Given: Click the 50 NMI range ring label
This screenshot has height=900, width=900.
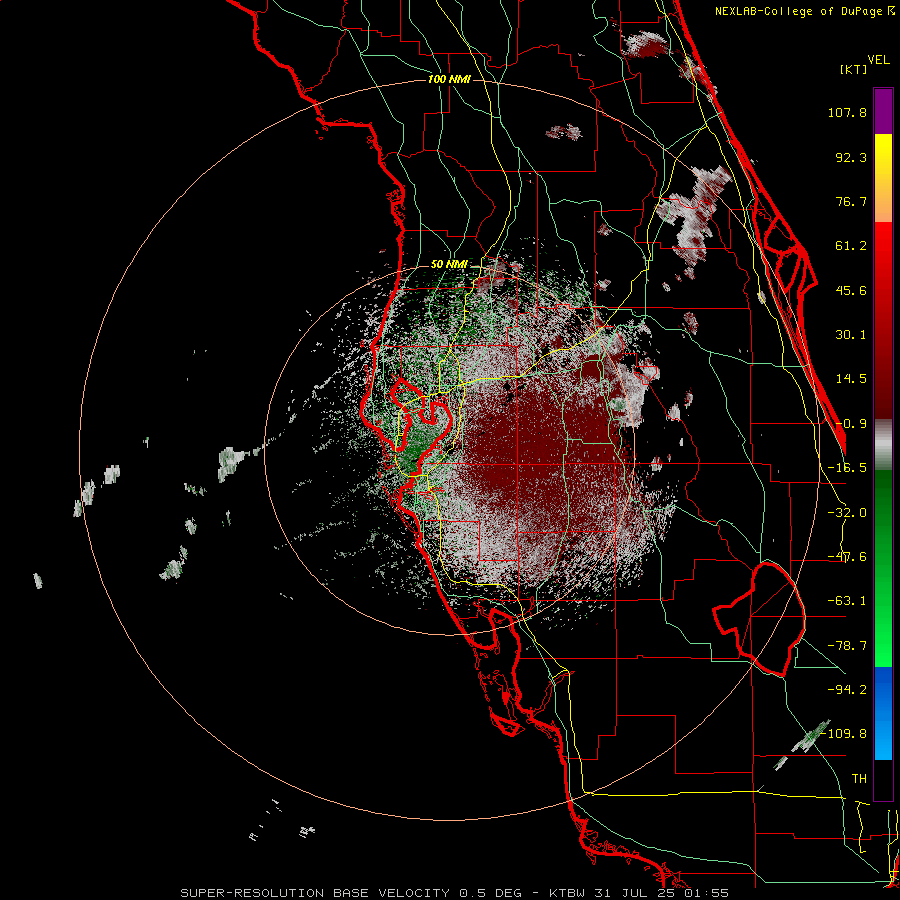Looking at the screenshot, I should click(449, 265).
